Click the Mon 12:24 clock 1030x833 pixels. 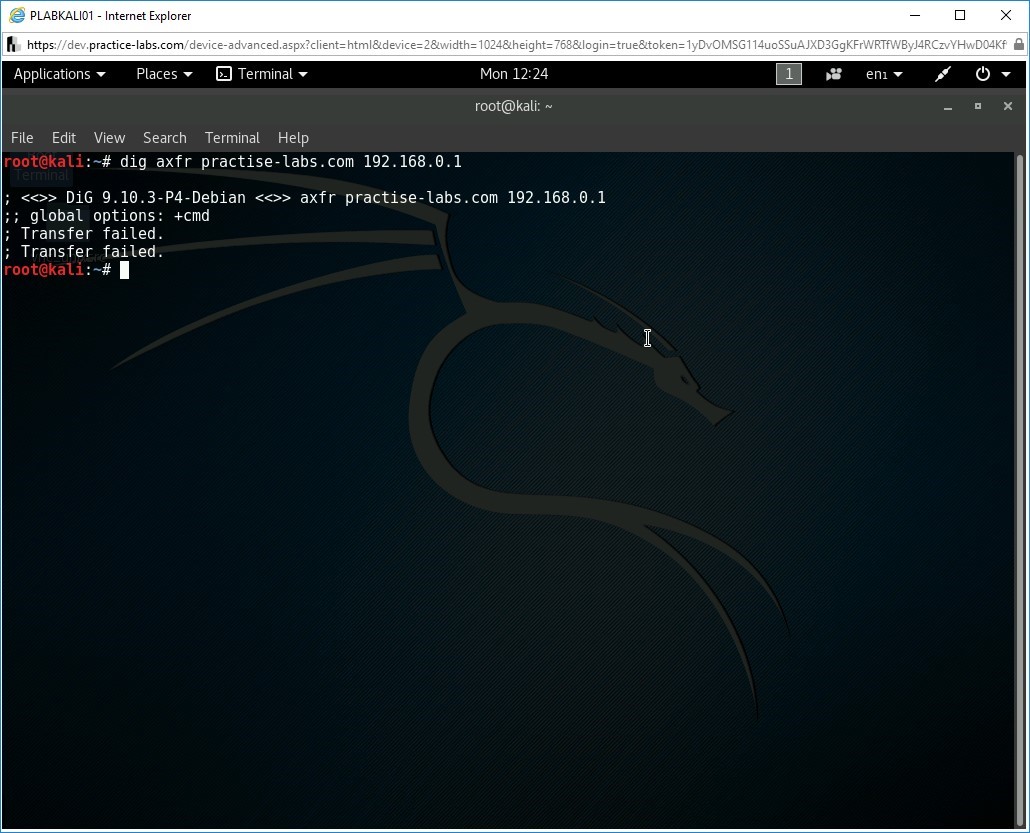(514, 74)
